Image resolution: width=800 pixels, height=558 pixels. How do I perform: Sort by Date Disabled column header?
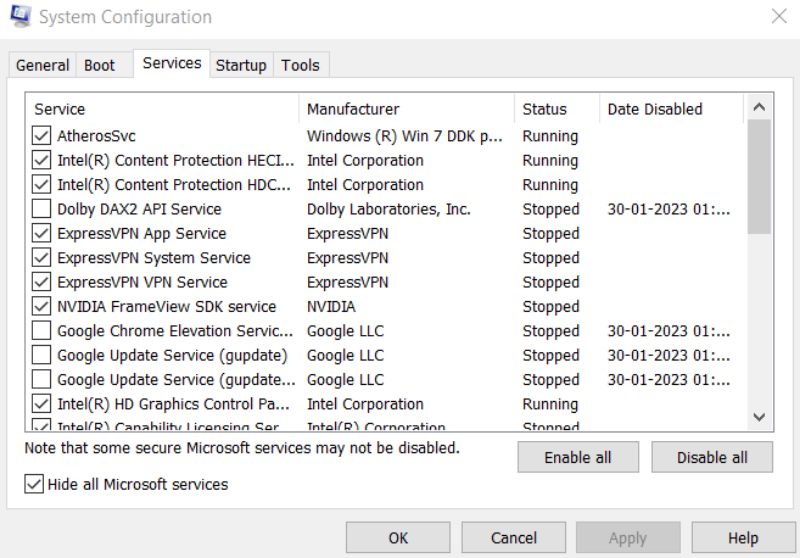tap(671, 109)
